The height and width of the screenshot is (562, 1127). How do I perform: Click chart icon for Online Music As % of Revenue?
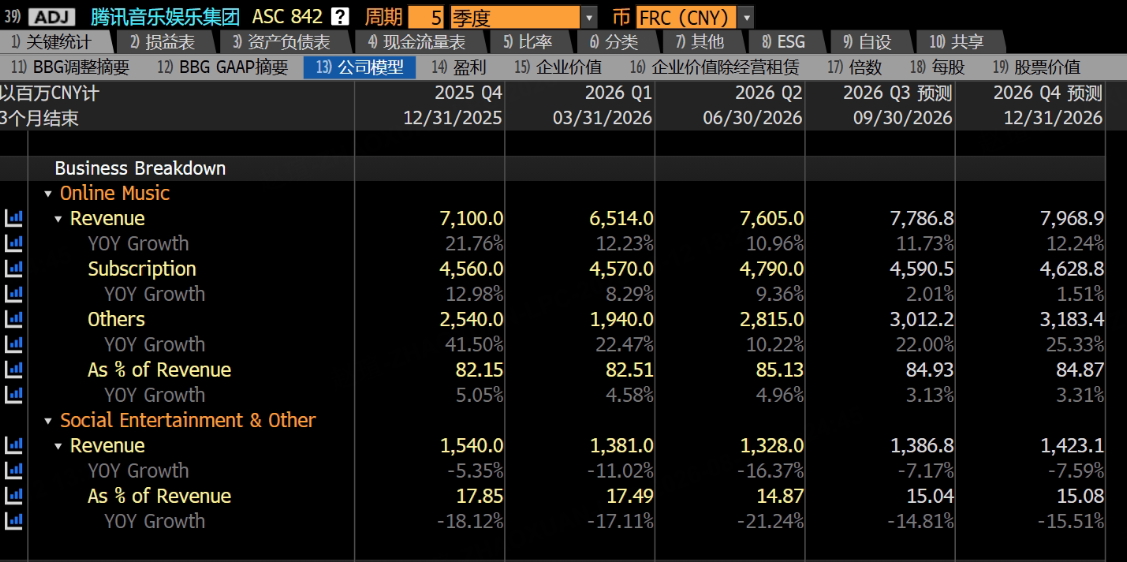click(x=14, y=369)
